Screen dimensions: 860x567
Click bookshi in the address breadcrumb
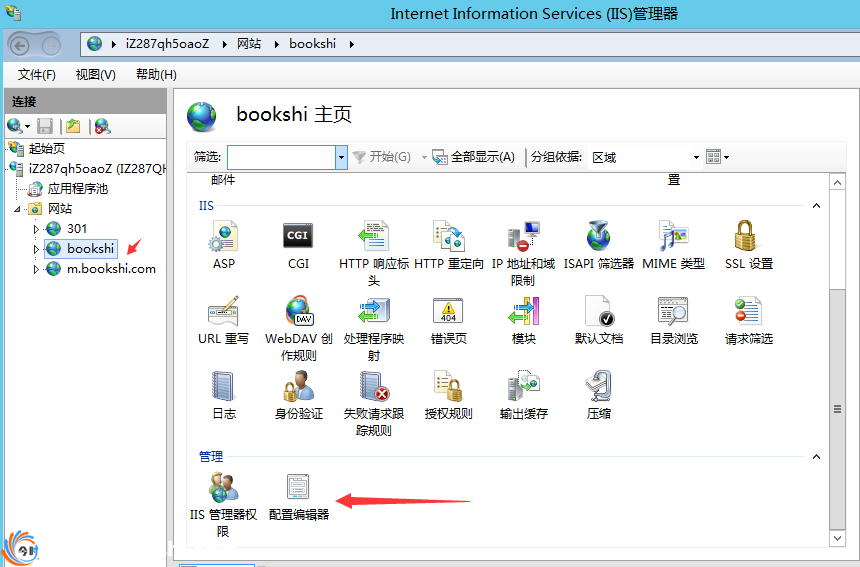coord(313,44)
